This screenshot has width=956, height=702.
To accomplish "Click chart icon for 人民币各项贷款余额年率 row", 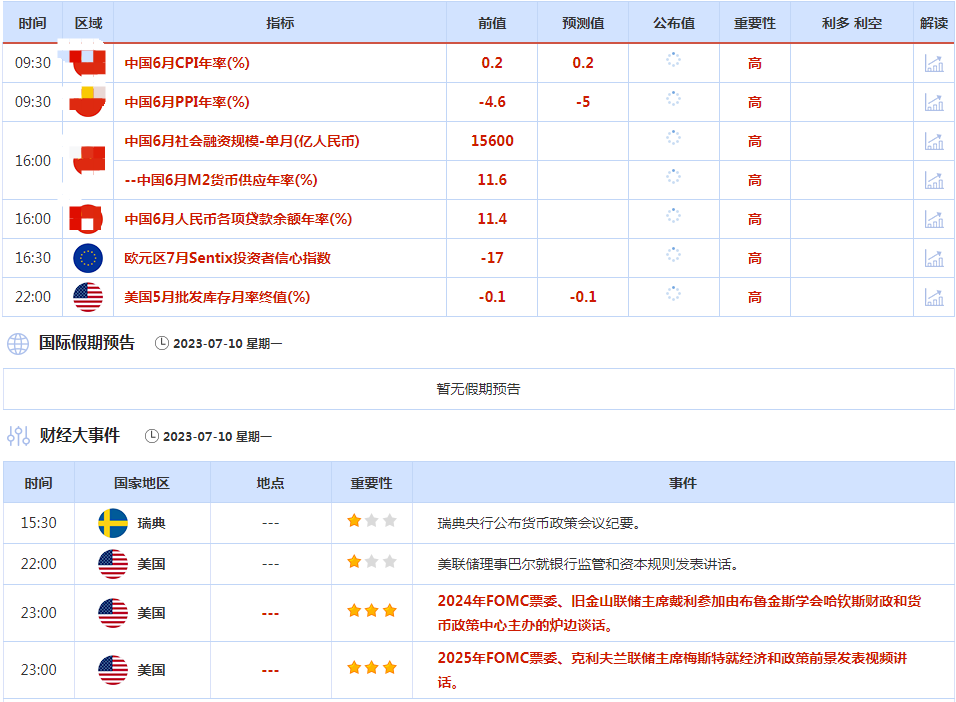I will click(x=934, y=219).
